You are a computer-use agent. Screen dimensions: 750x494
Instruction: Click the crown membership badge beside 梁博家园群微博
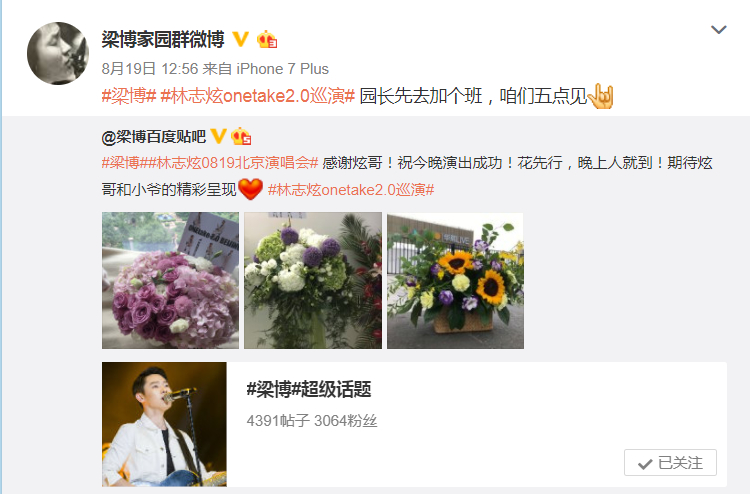(x=267, y=39)
